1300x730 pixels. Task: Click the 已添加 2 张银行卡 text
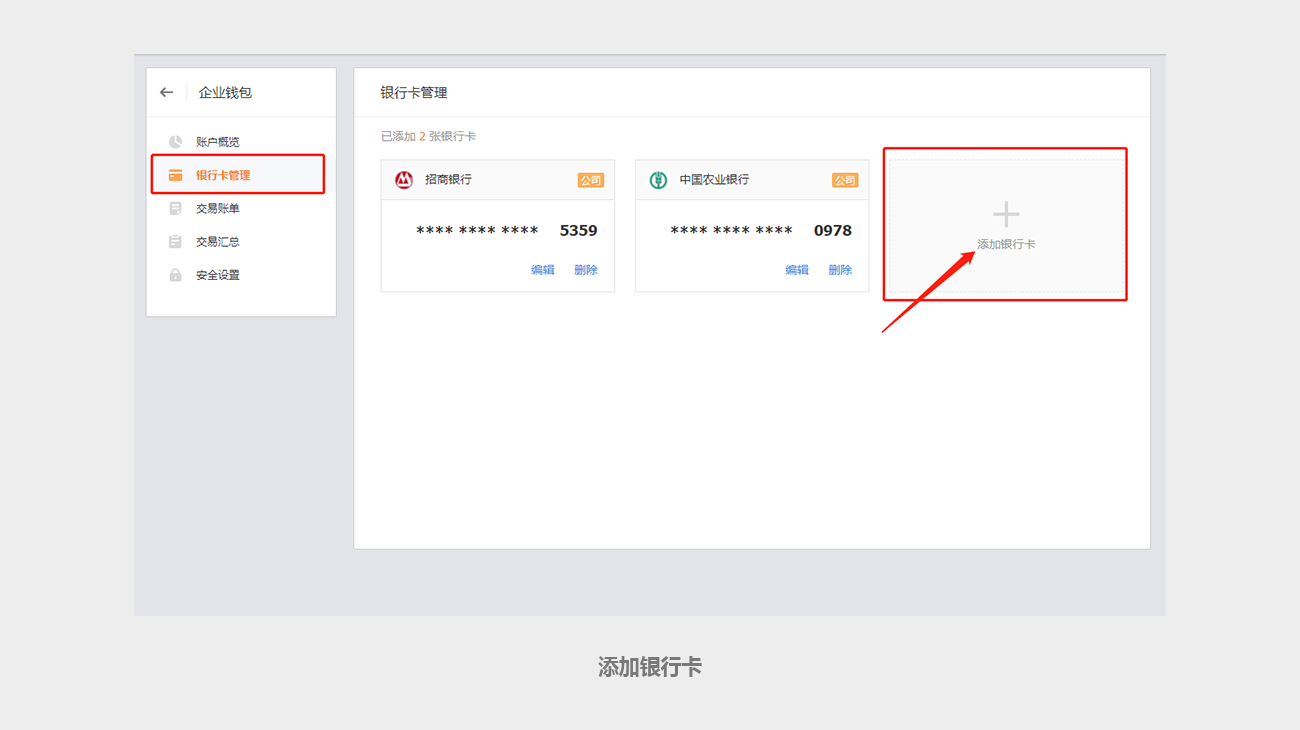click(x=428, y=136)
